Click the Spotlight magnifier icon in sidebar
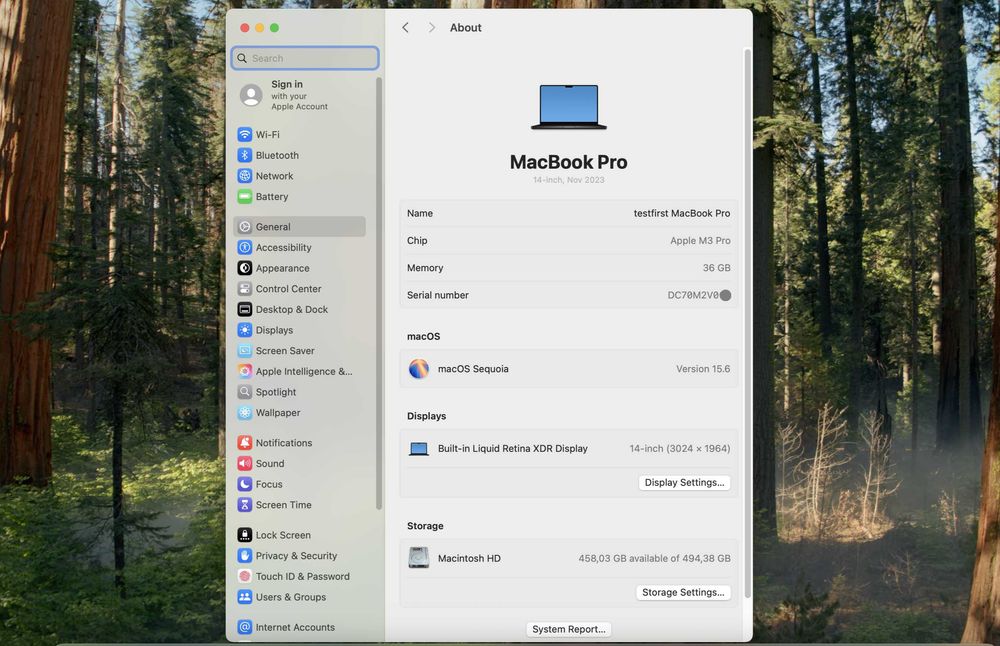 [x=245, y=392]
